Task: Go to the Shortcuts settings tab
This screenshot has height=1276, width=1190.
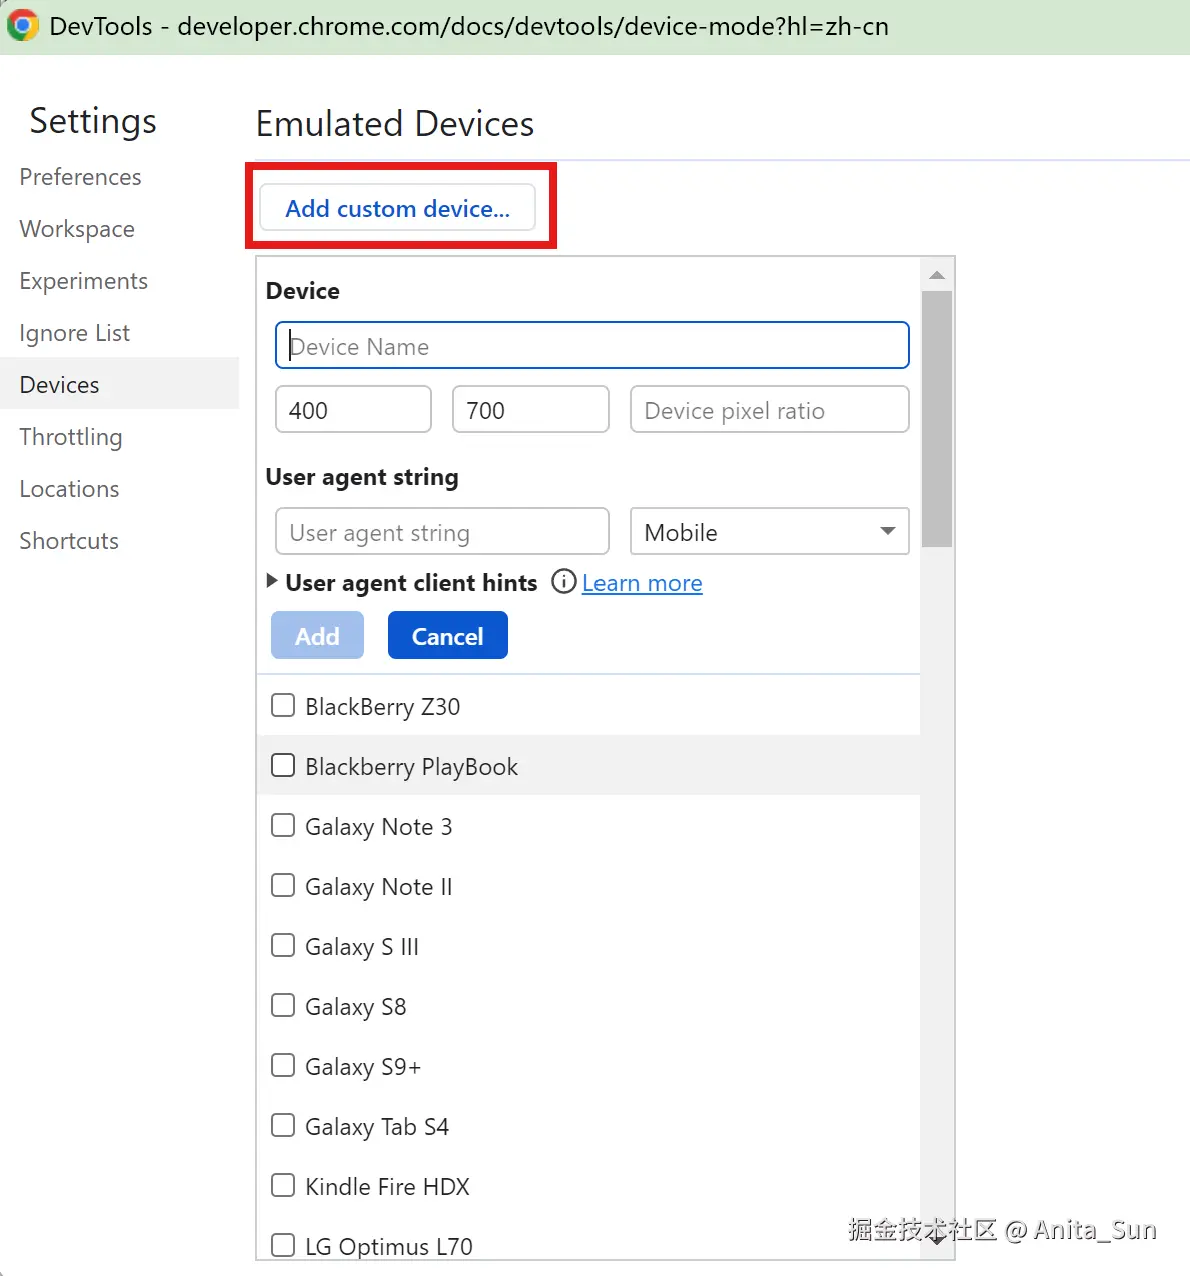Action: coord(69,541)
